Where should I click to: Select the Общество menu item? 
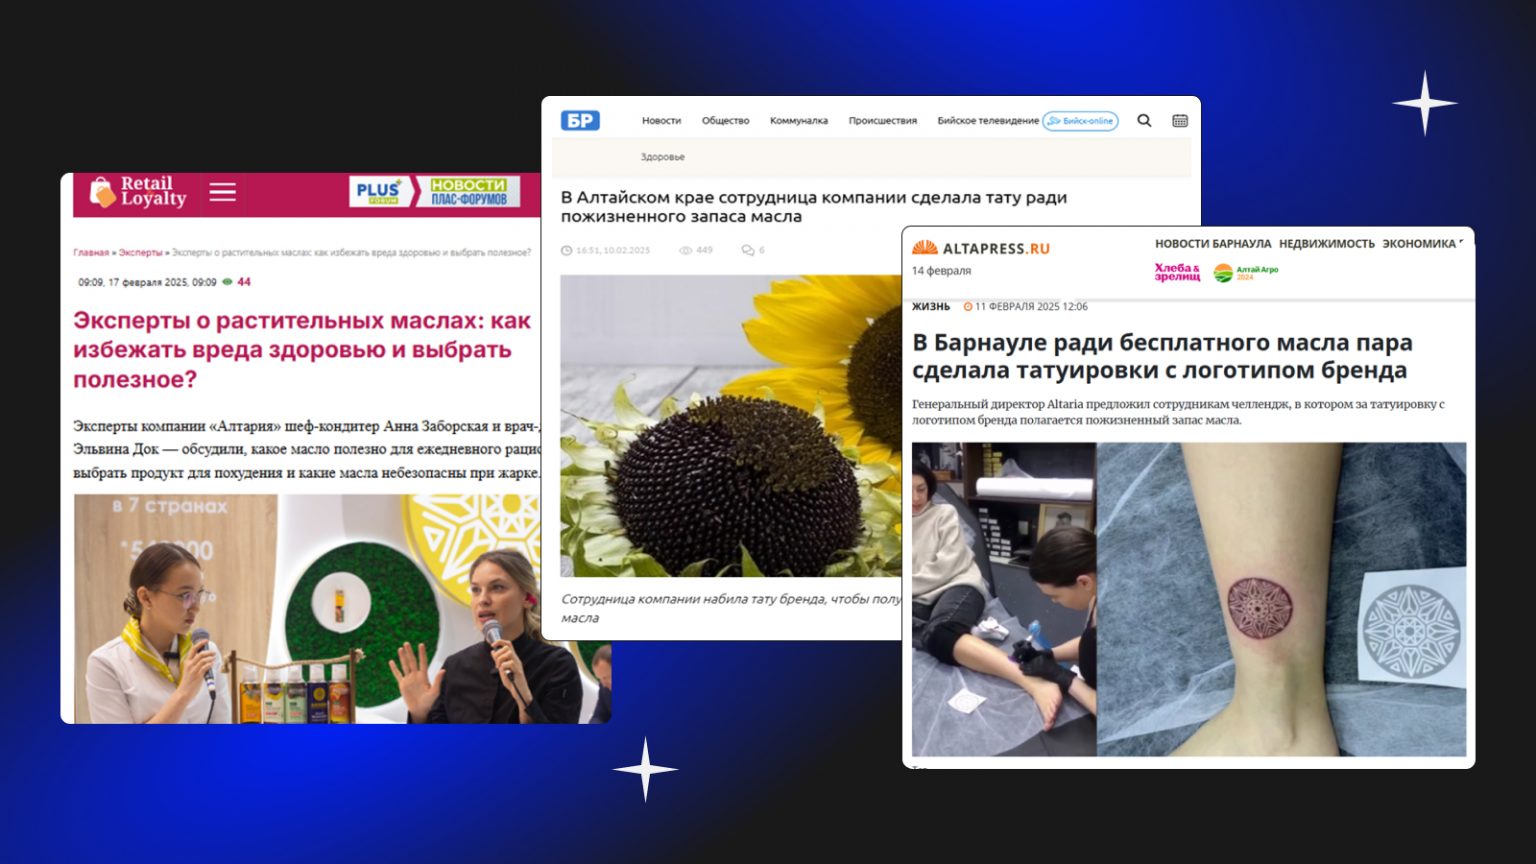[x=725, y=121]
